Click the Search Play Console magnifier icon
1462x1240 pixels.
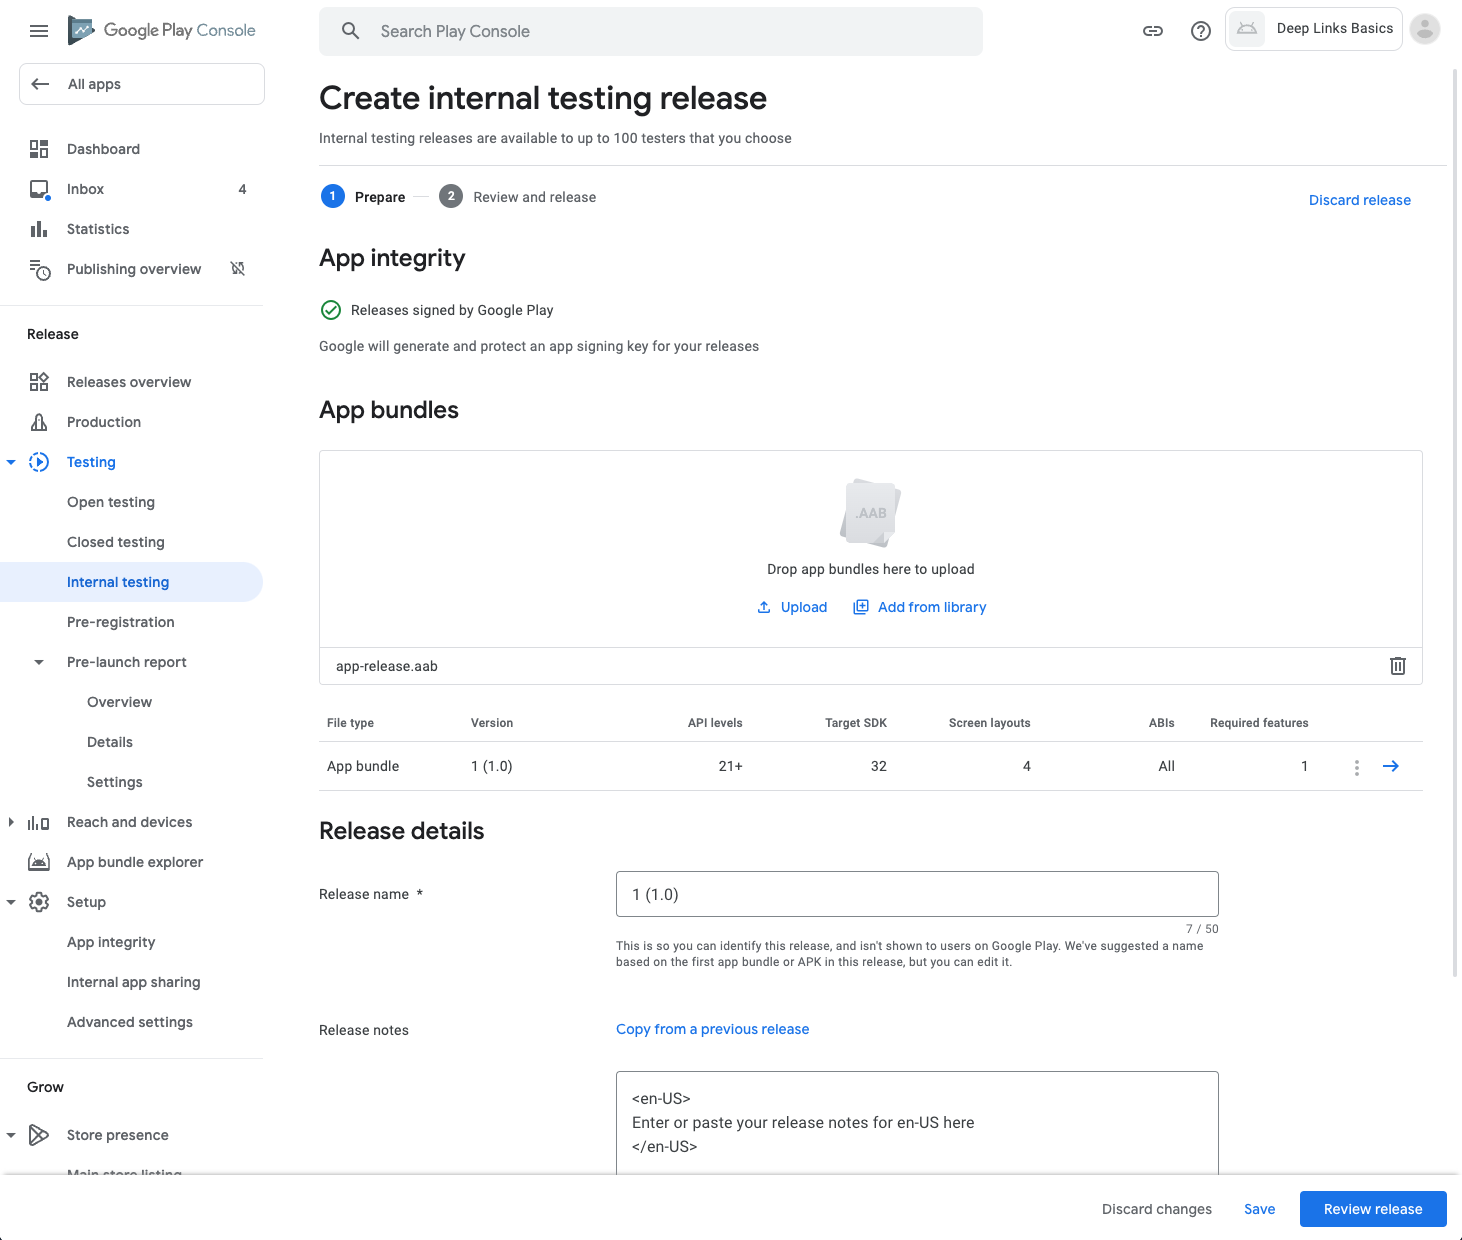click(x=350, y=31)
